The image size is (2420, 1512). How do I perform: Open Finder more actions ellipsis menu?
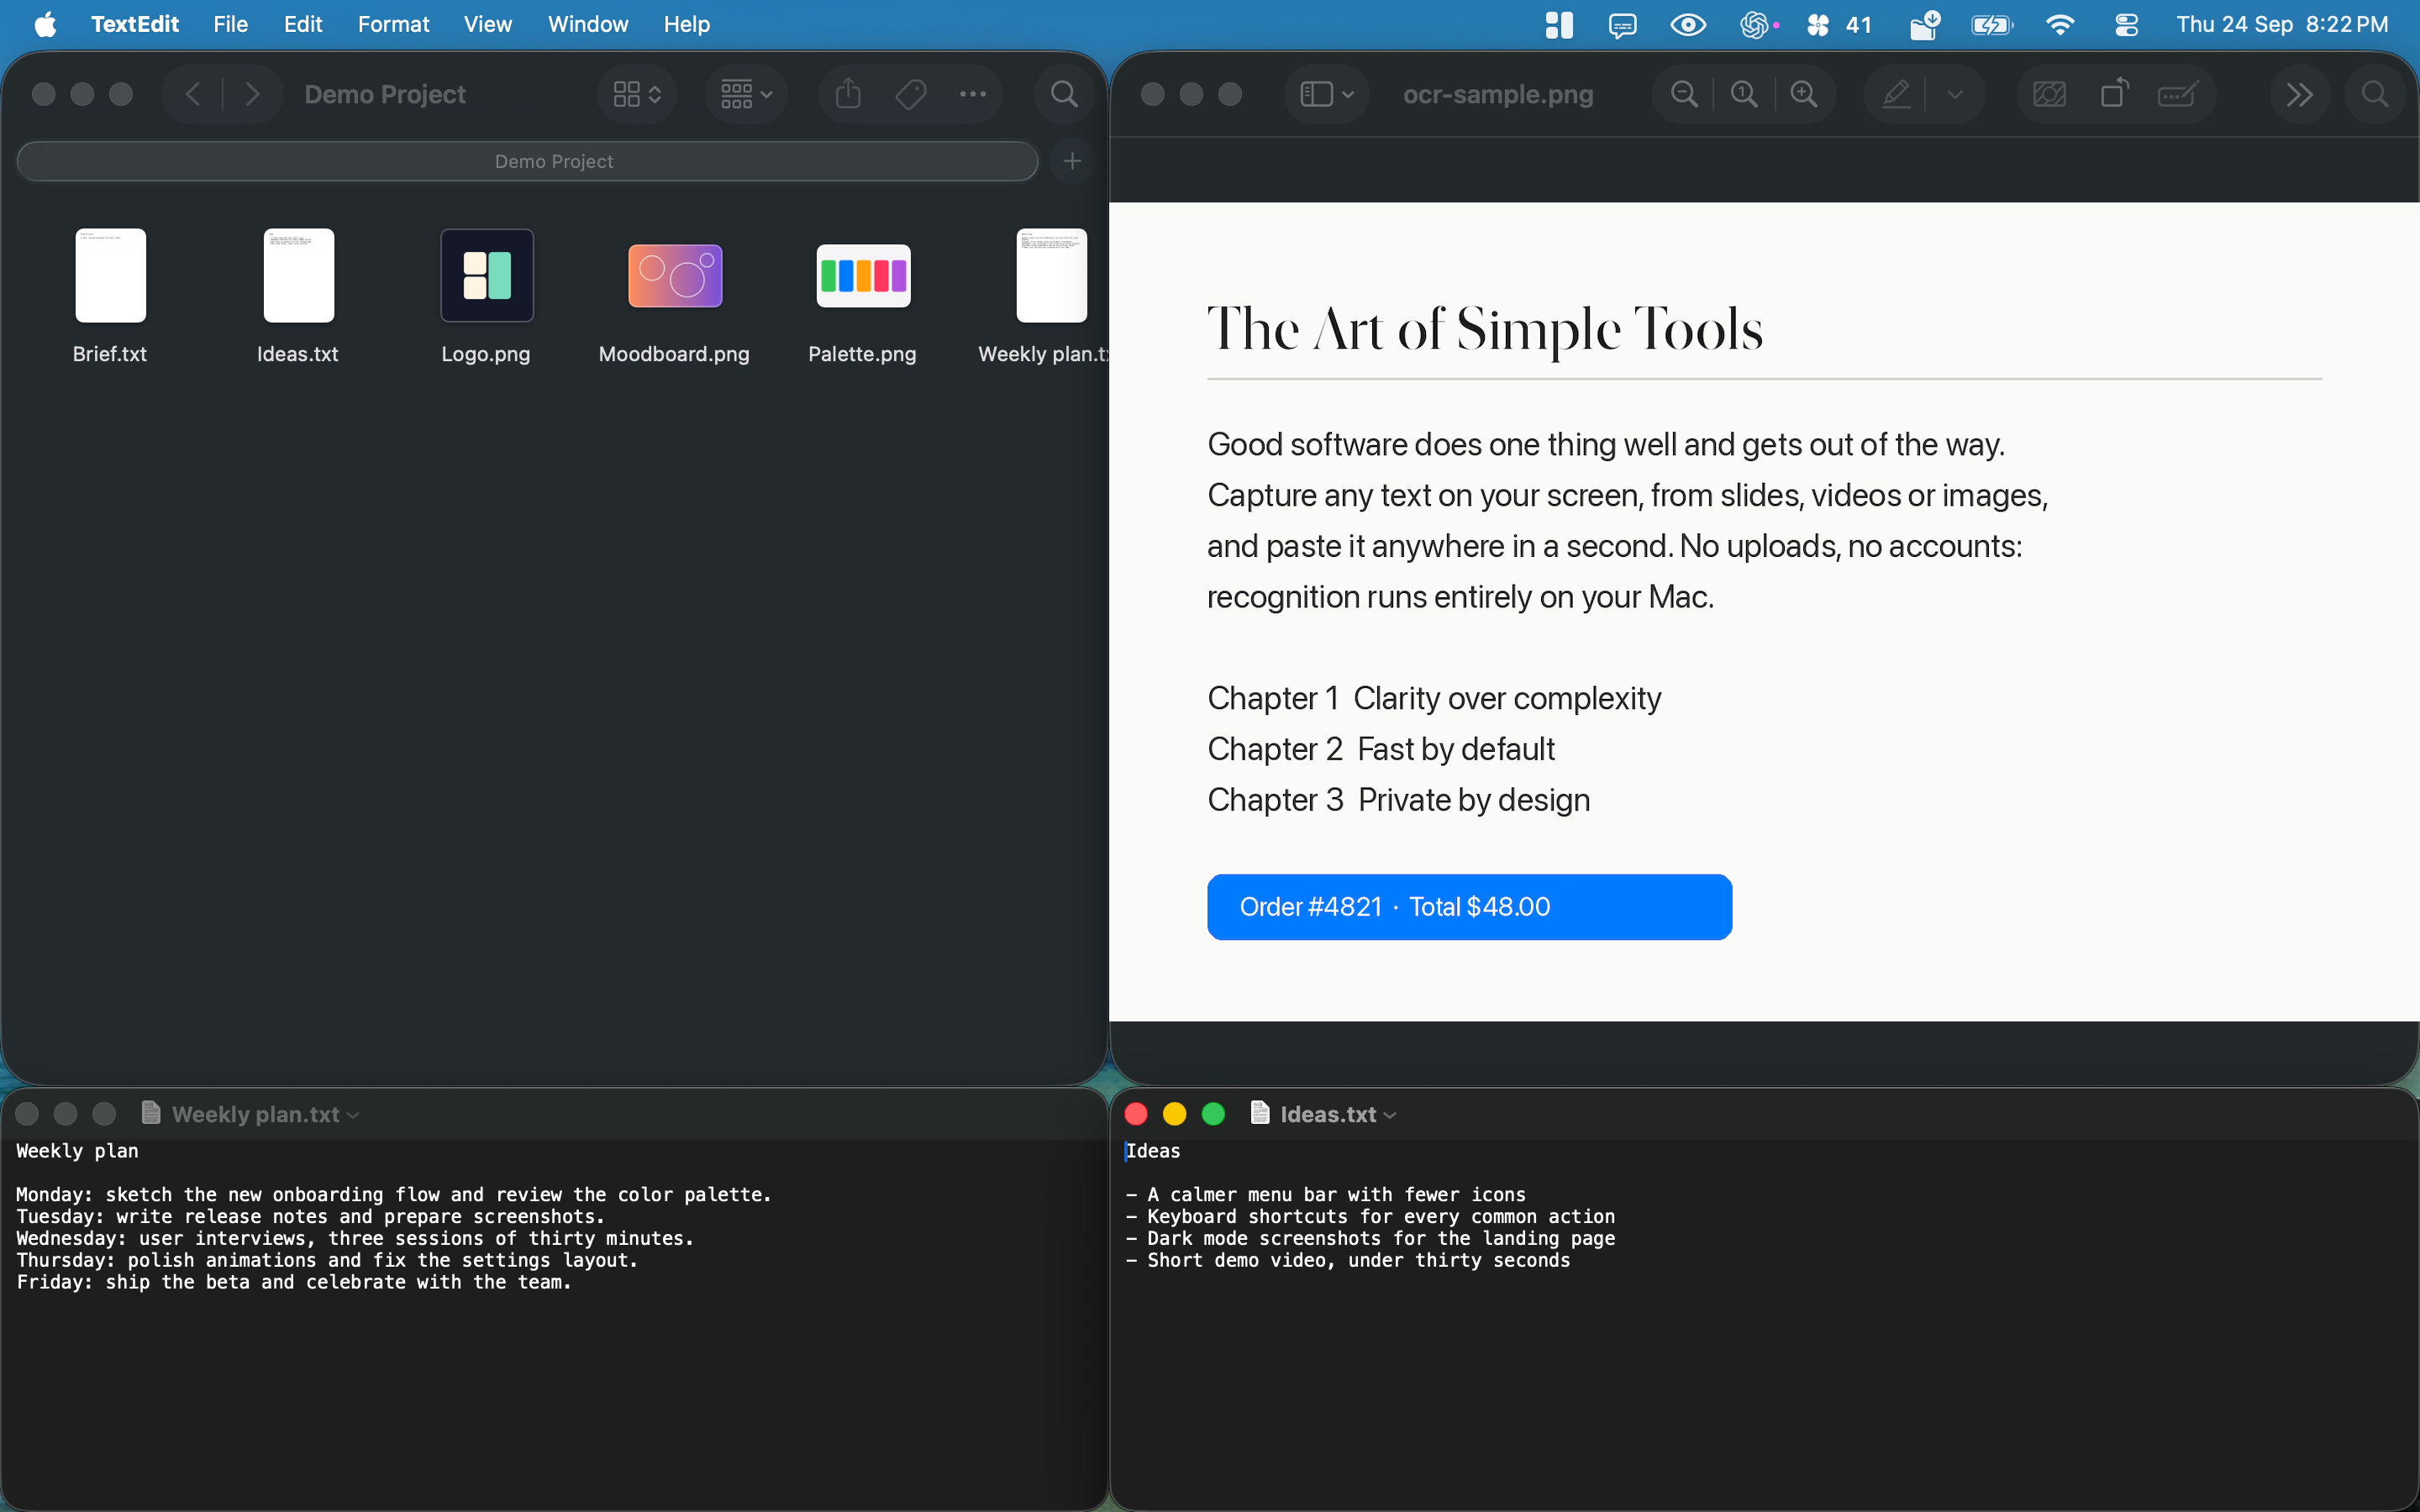click(x=972, y=94)
